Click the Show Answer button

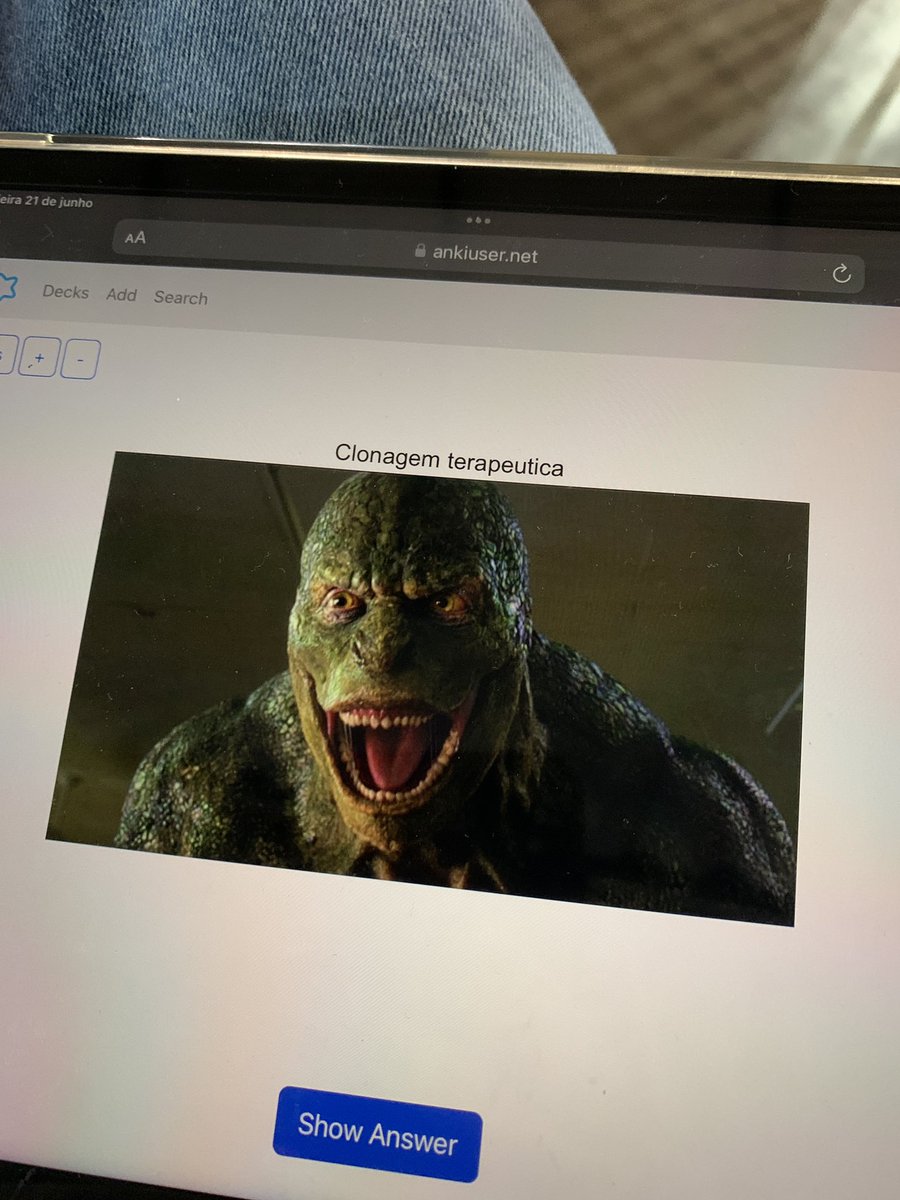[377, 1133]
